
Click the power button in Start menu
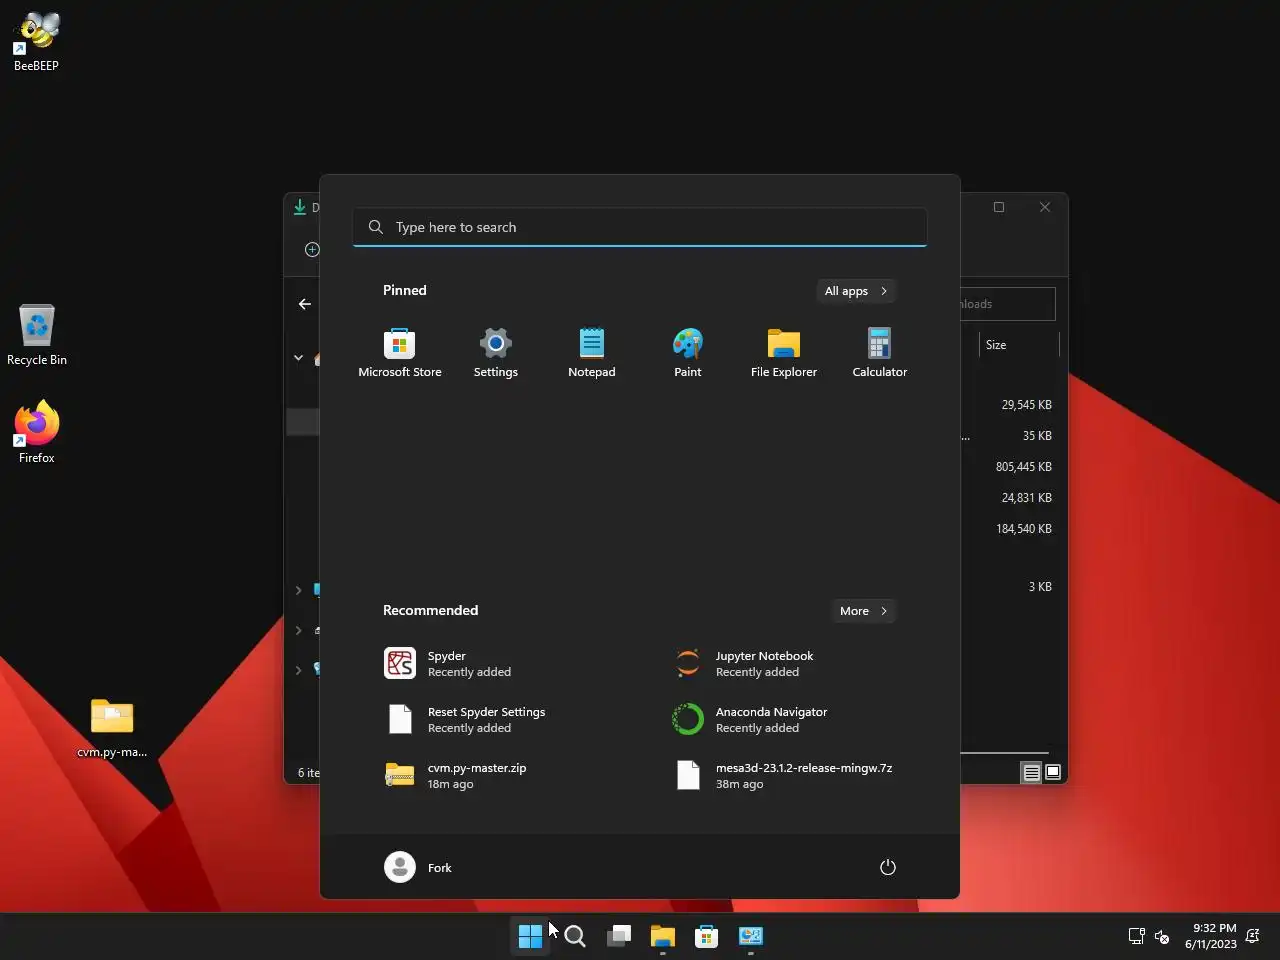tap(888, 867)
